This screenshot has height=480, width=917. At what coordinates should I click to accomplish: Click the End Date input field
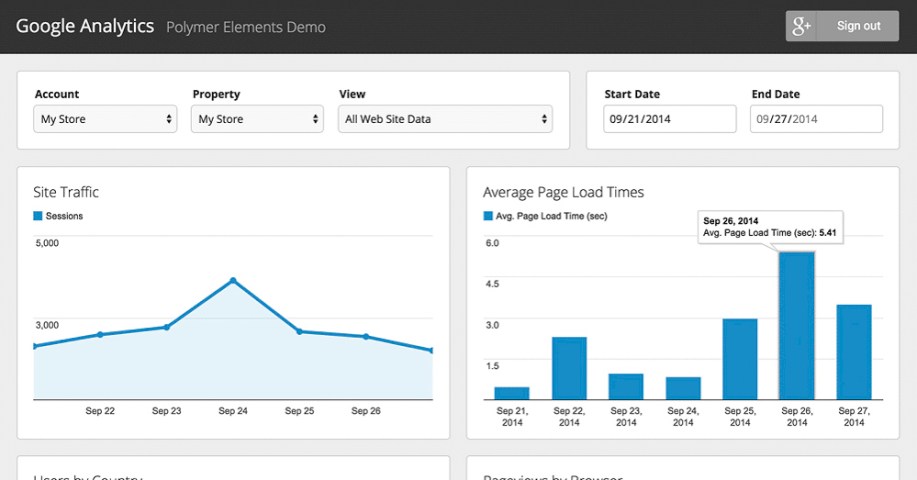click(x=816, y=120)
